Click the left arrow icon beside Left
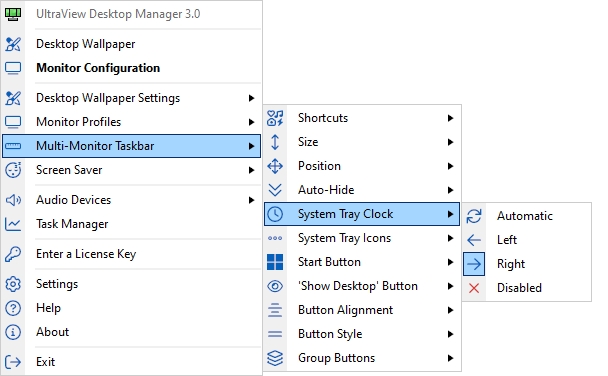The width and height of the screenshot is (608, 376). click(474, 240)
